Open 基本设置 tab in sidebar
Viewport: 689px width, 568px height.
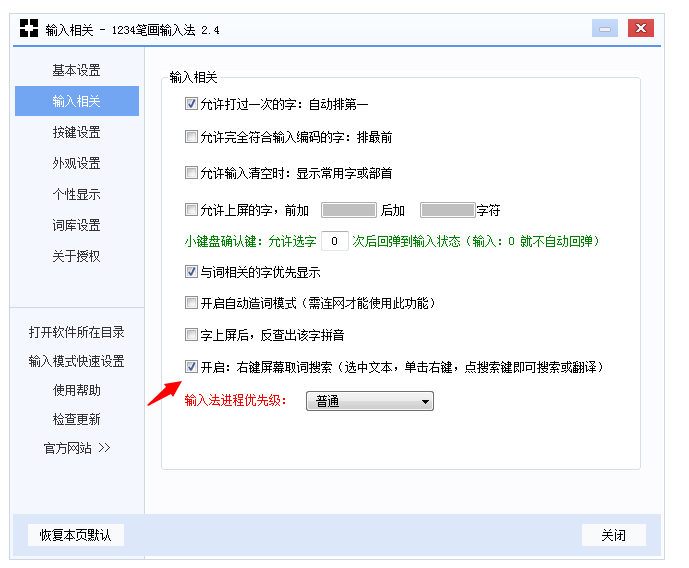[x=76, y=70]
